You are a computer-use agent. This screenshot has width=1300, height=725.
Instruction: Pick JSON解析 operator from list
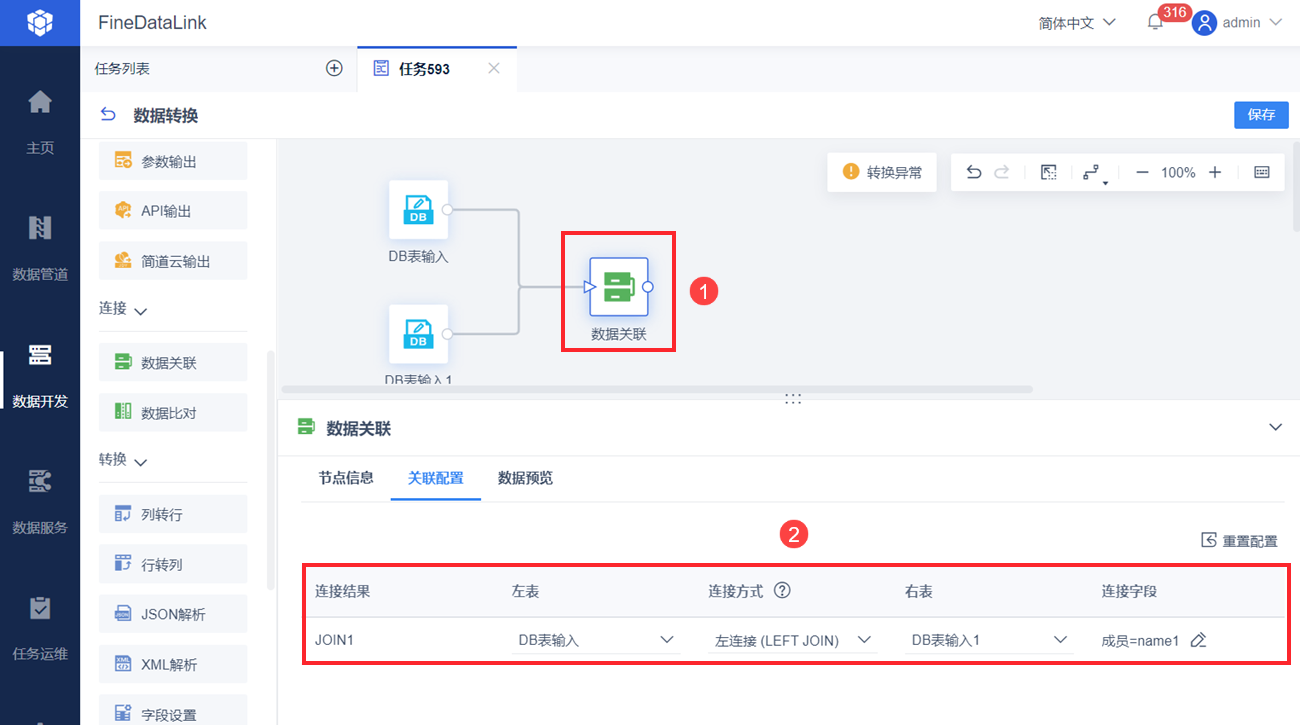tap(173, 614)
